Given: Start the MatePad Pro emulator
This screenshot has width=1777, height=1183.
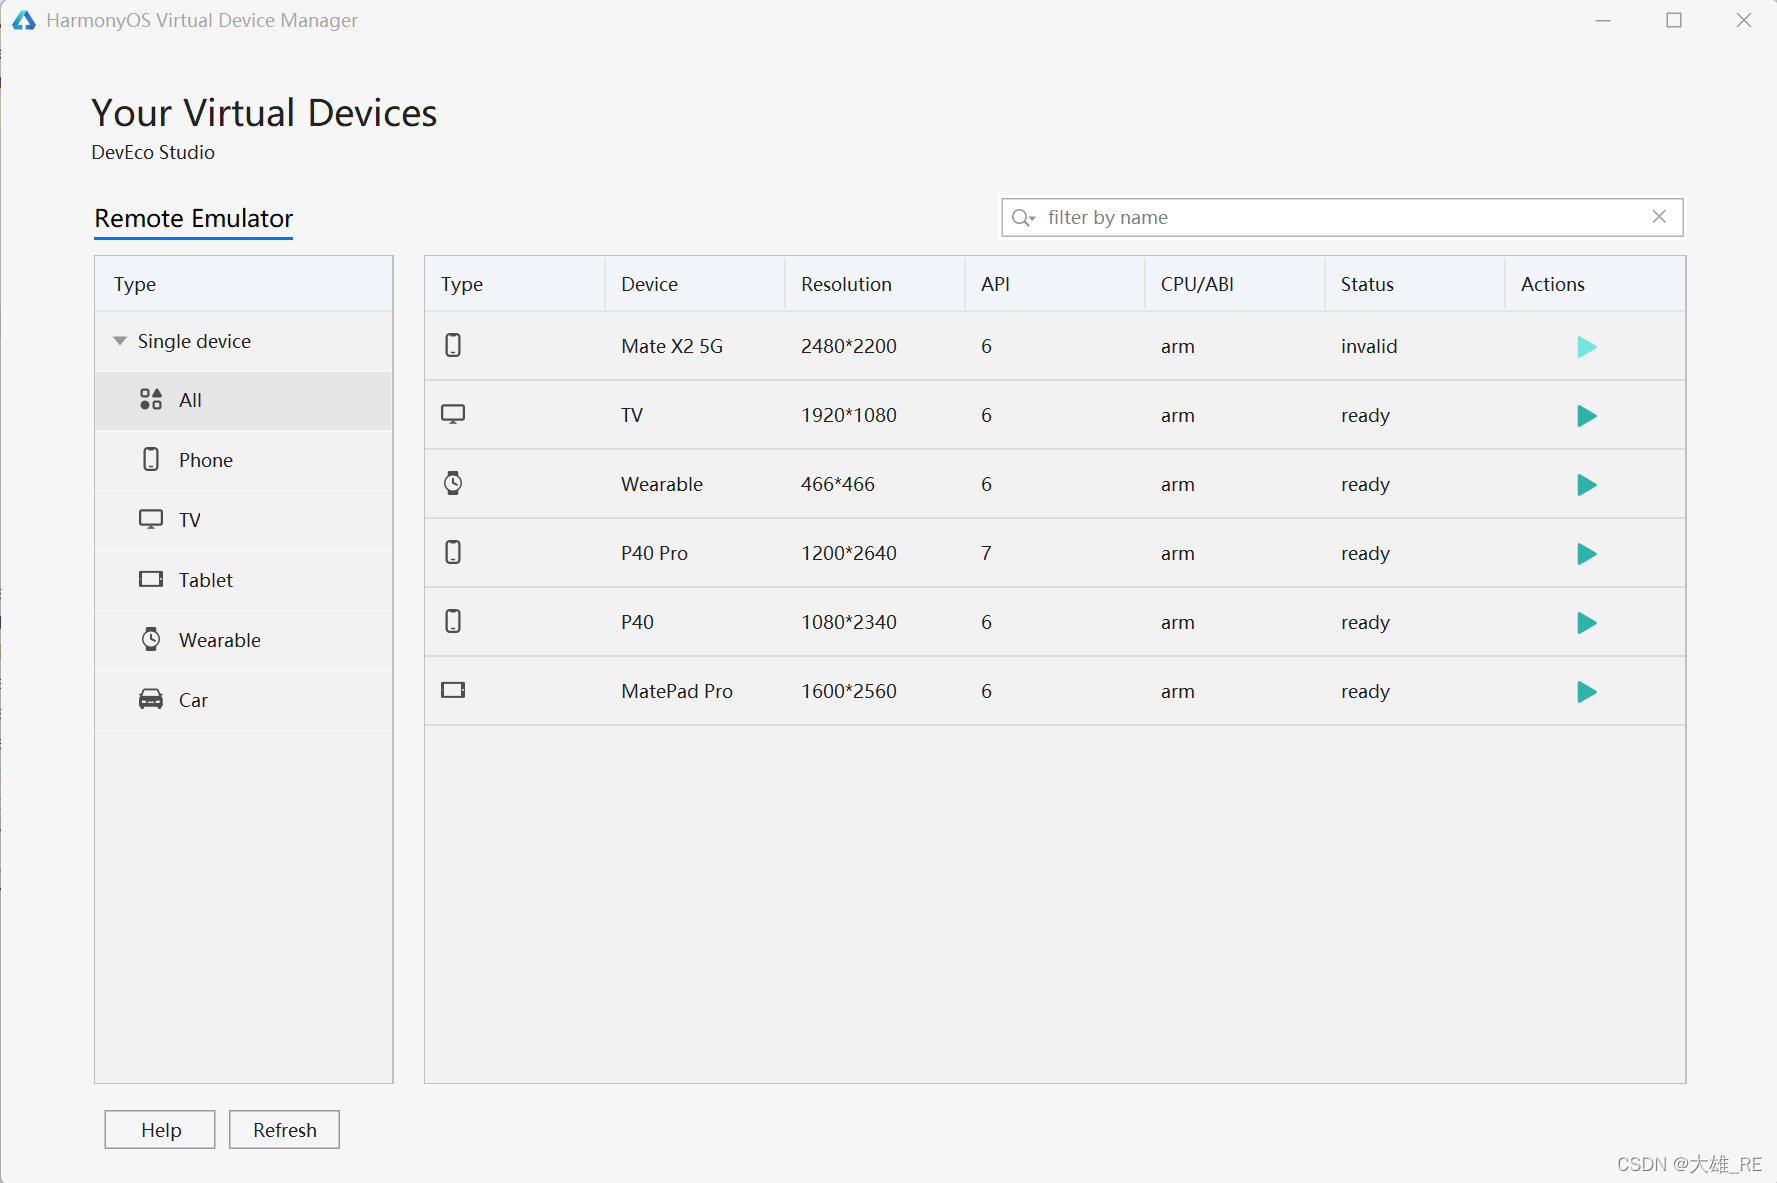Looking at the screenshot, I should pyautogui.click(x=1586, y=692).
